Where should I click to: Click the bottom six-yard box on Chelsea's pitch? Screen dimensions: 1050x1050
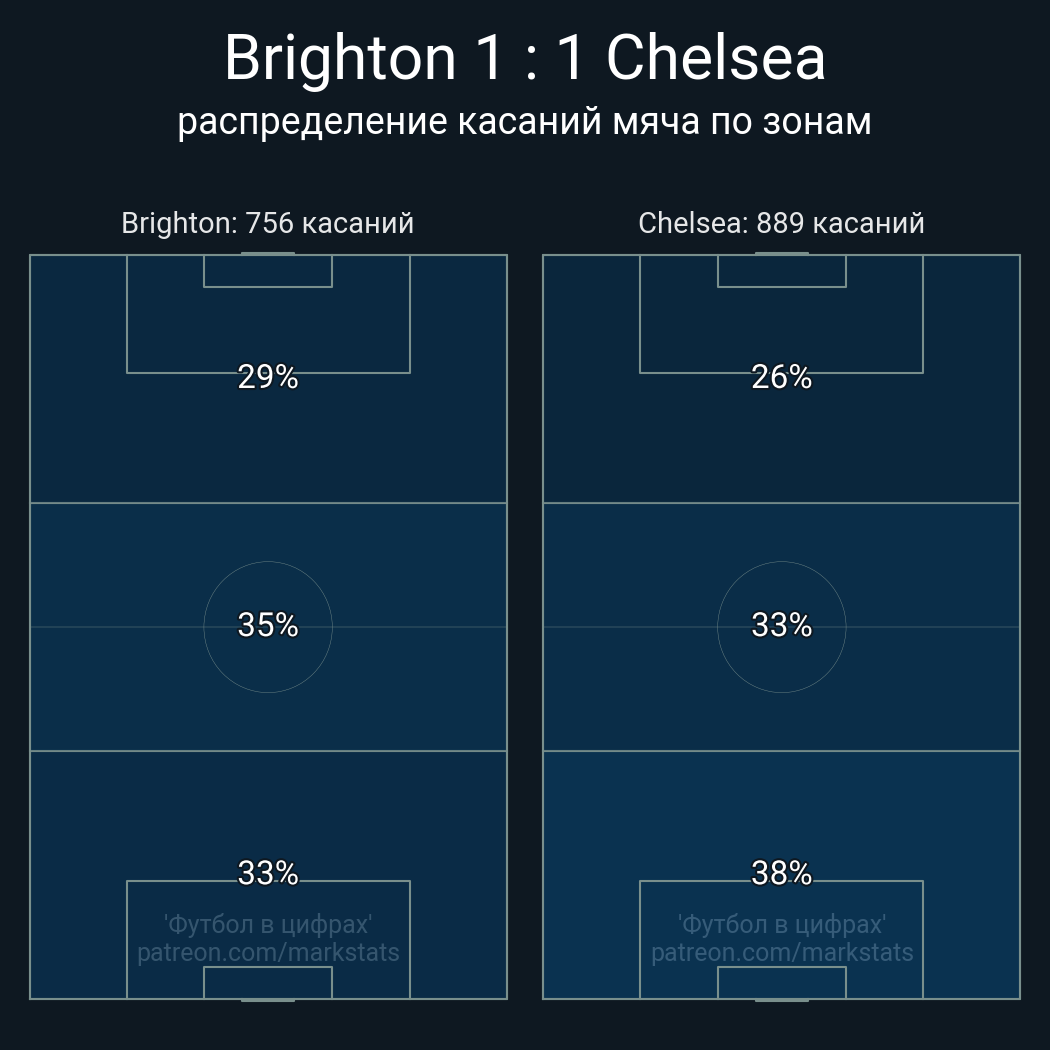(x=782, y=983)
